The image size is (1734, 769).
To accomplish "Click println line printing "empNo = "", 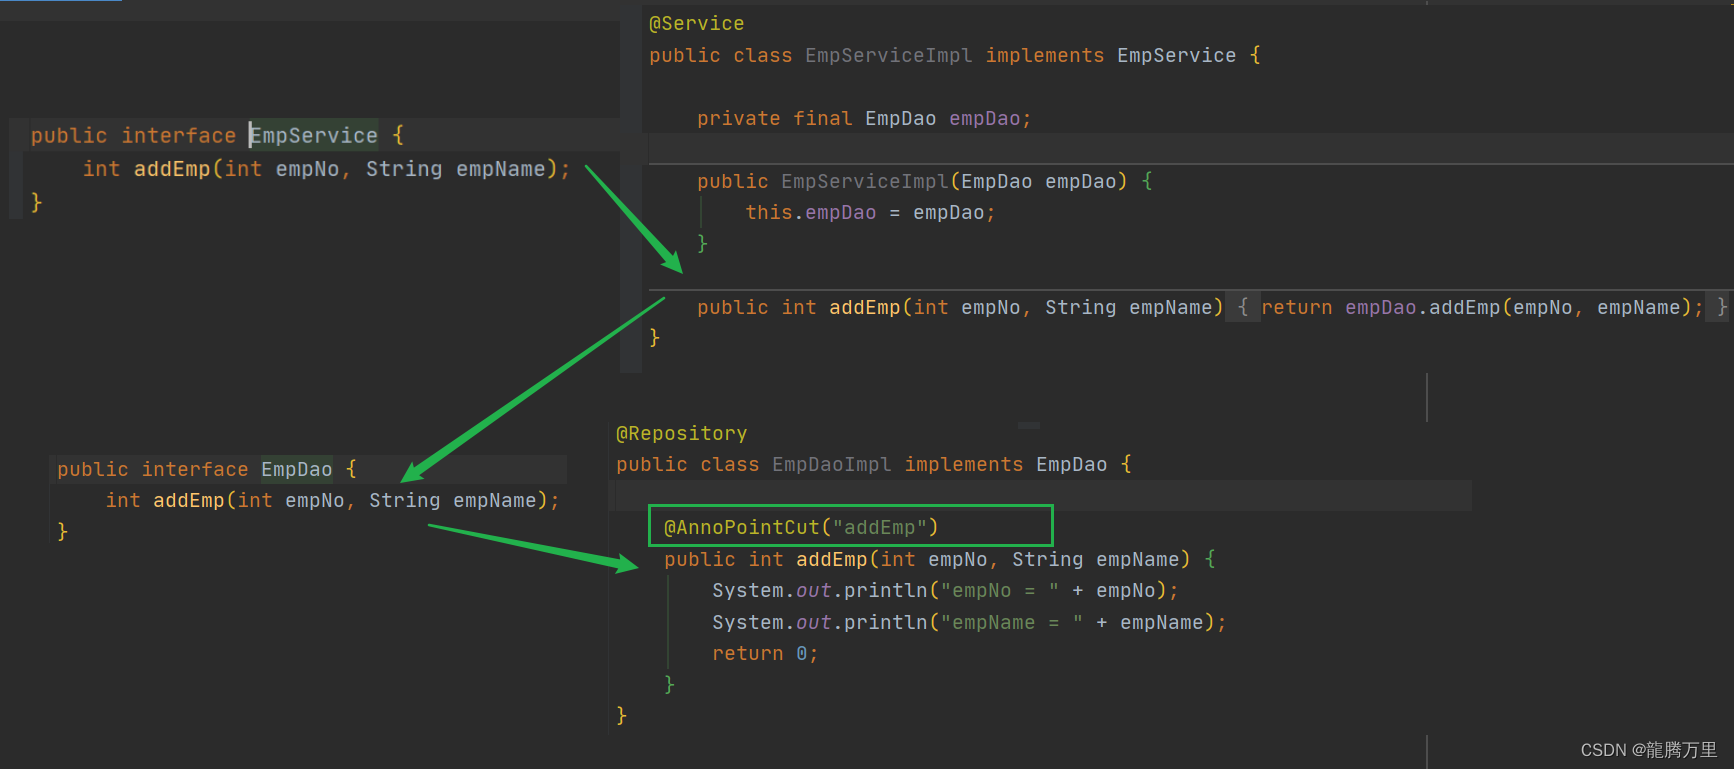I will click(945, 590).
